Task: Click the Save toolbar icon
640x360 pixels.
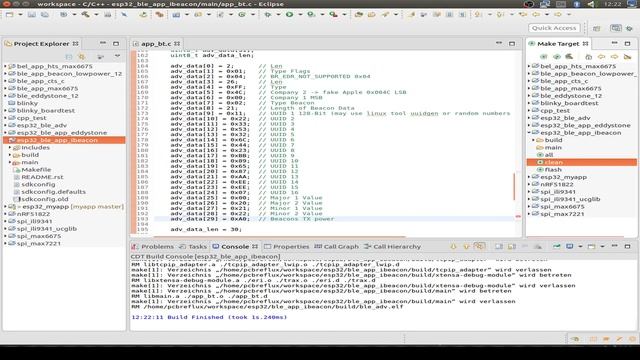Action: (31, 15)
